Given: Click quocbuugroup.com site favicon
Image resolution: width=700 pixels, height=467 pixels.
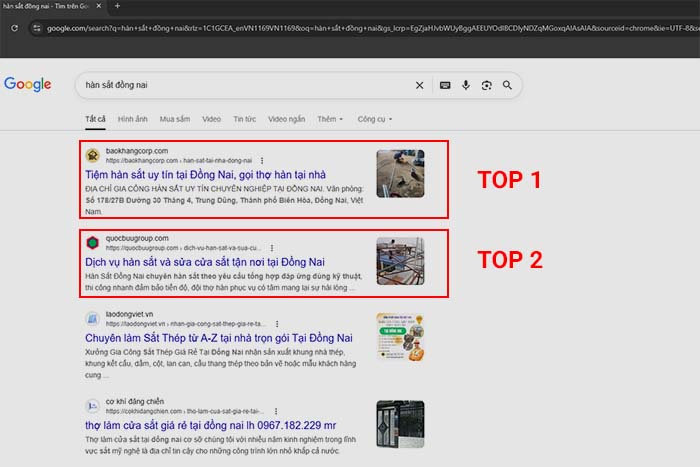Looking at the screenshot, I should [x=93, y=242].
